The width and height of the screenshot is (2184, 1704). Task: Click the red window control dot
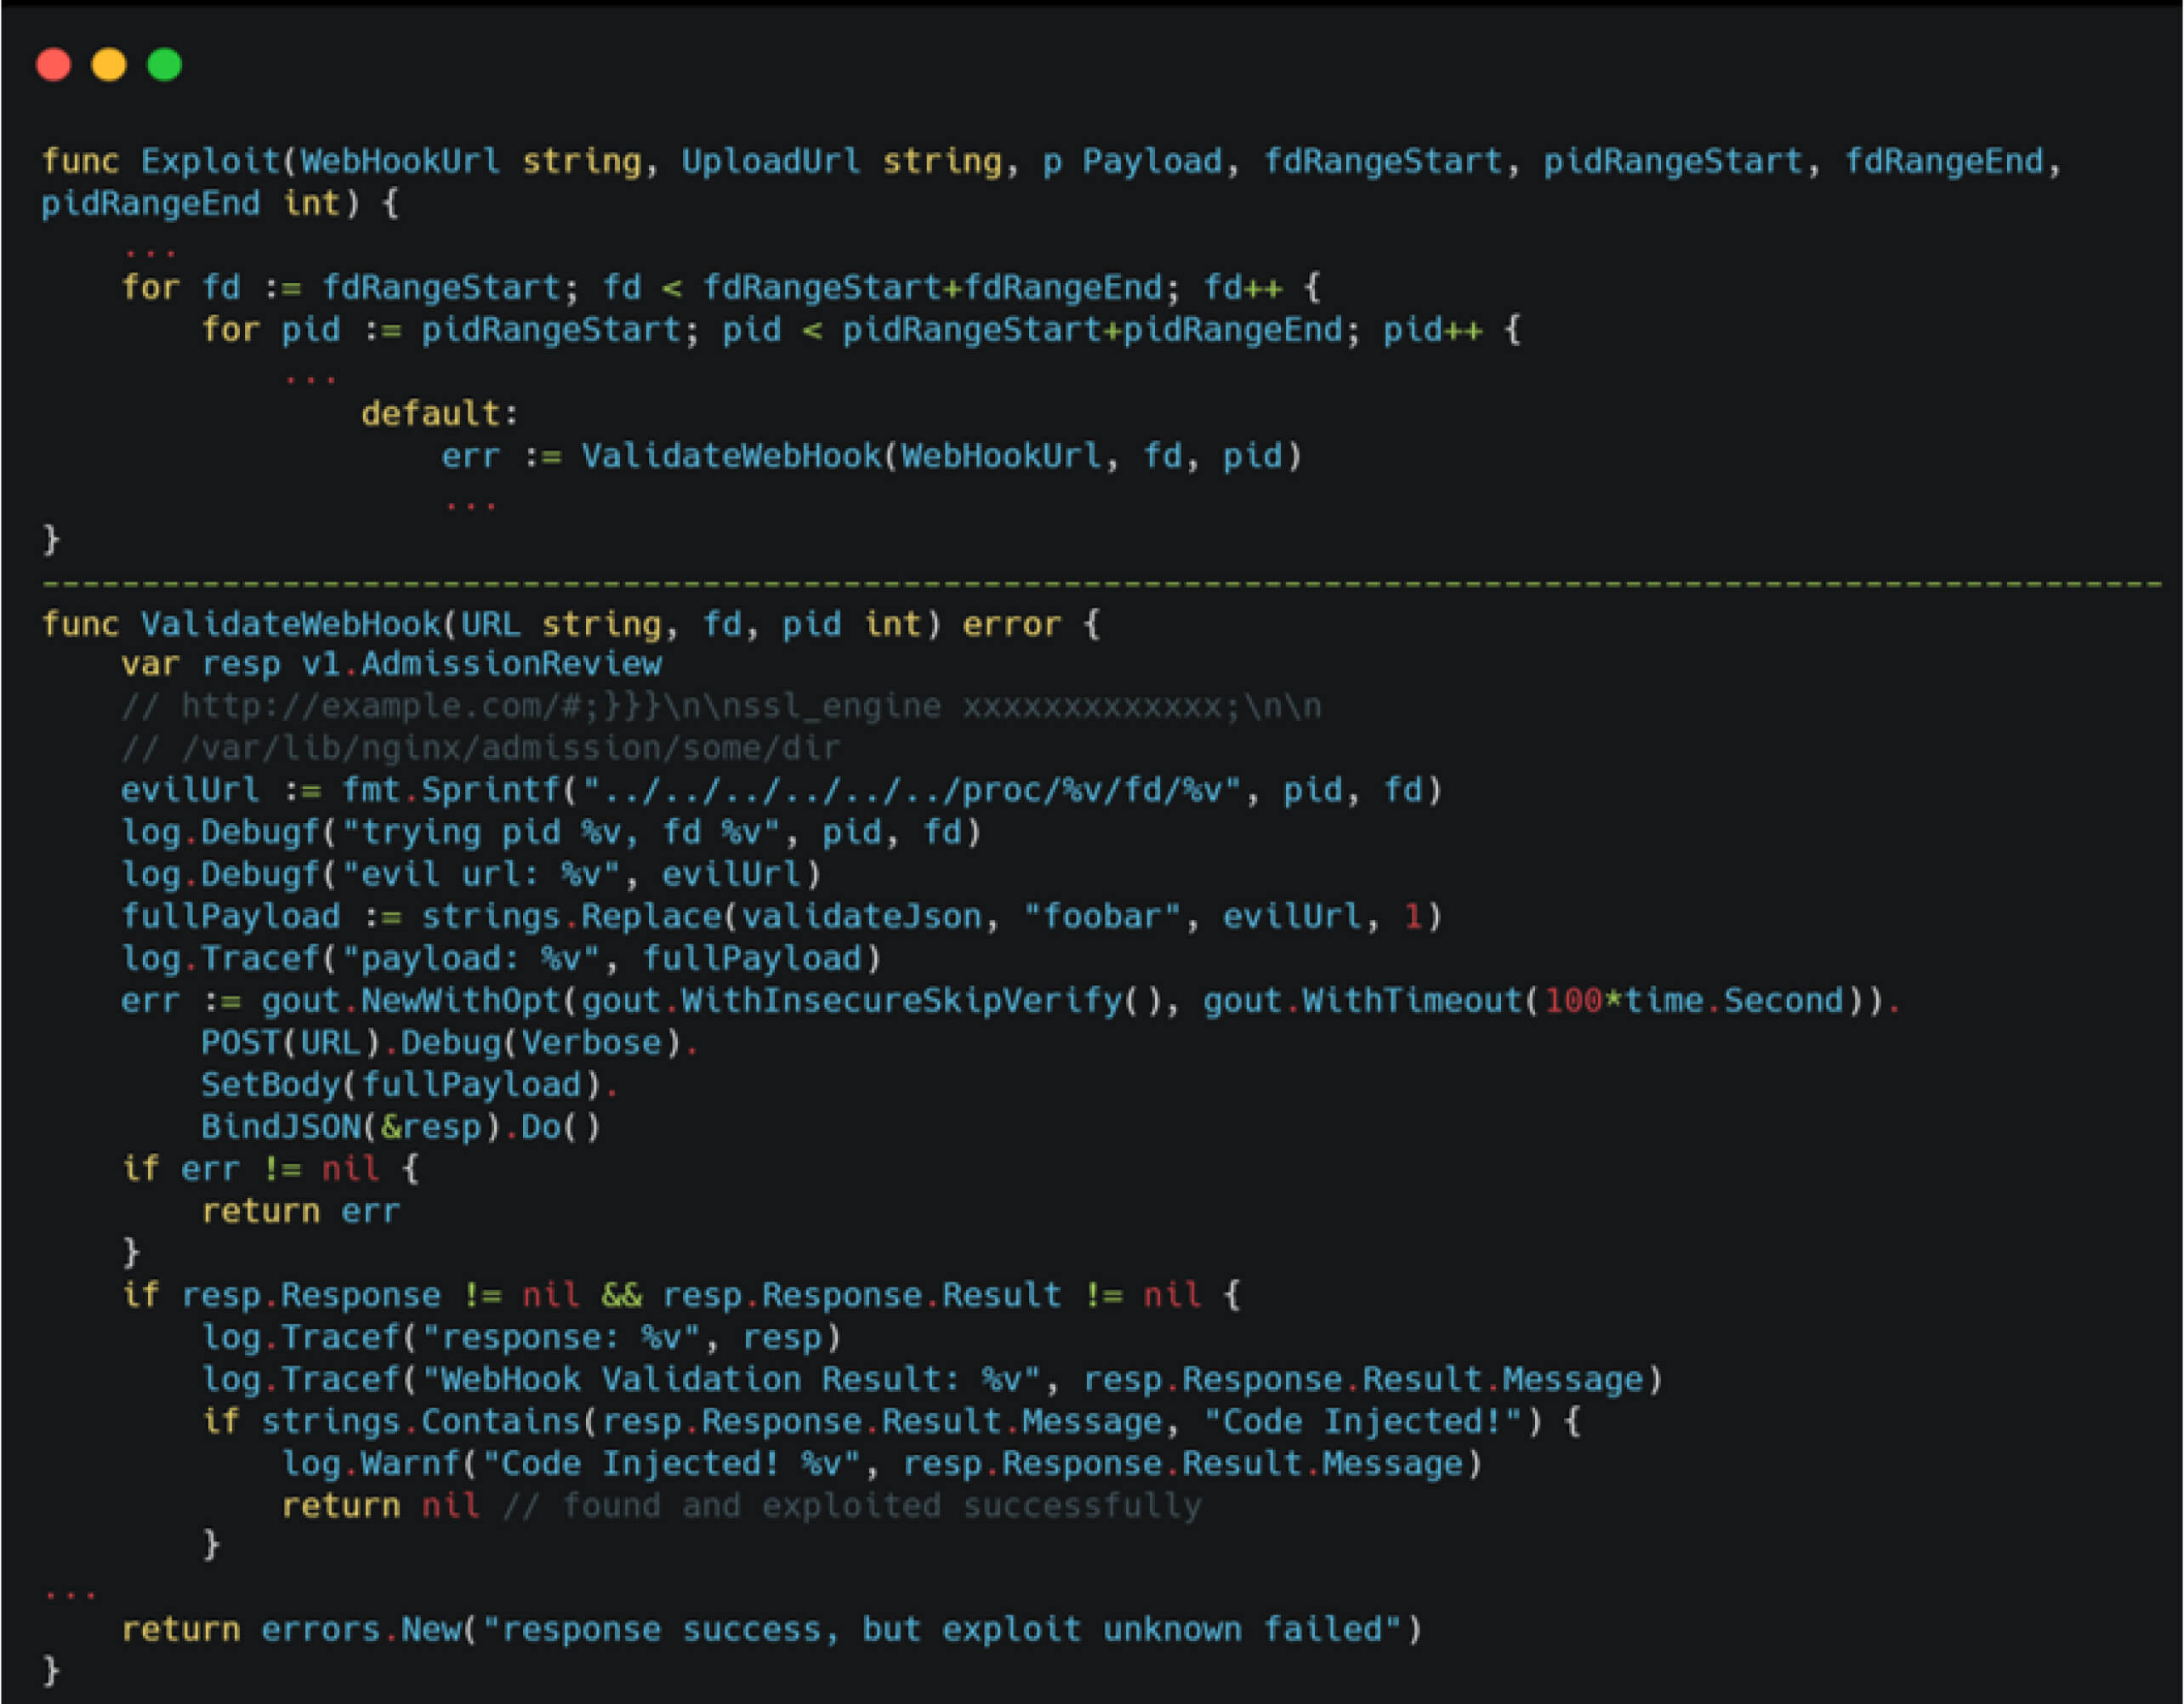tap(55, 64)
